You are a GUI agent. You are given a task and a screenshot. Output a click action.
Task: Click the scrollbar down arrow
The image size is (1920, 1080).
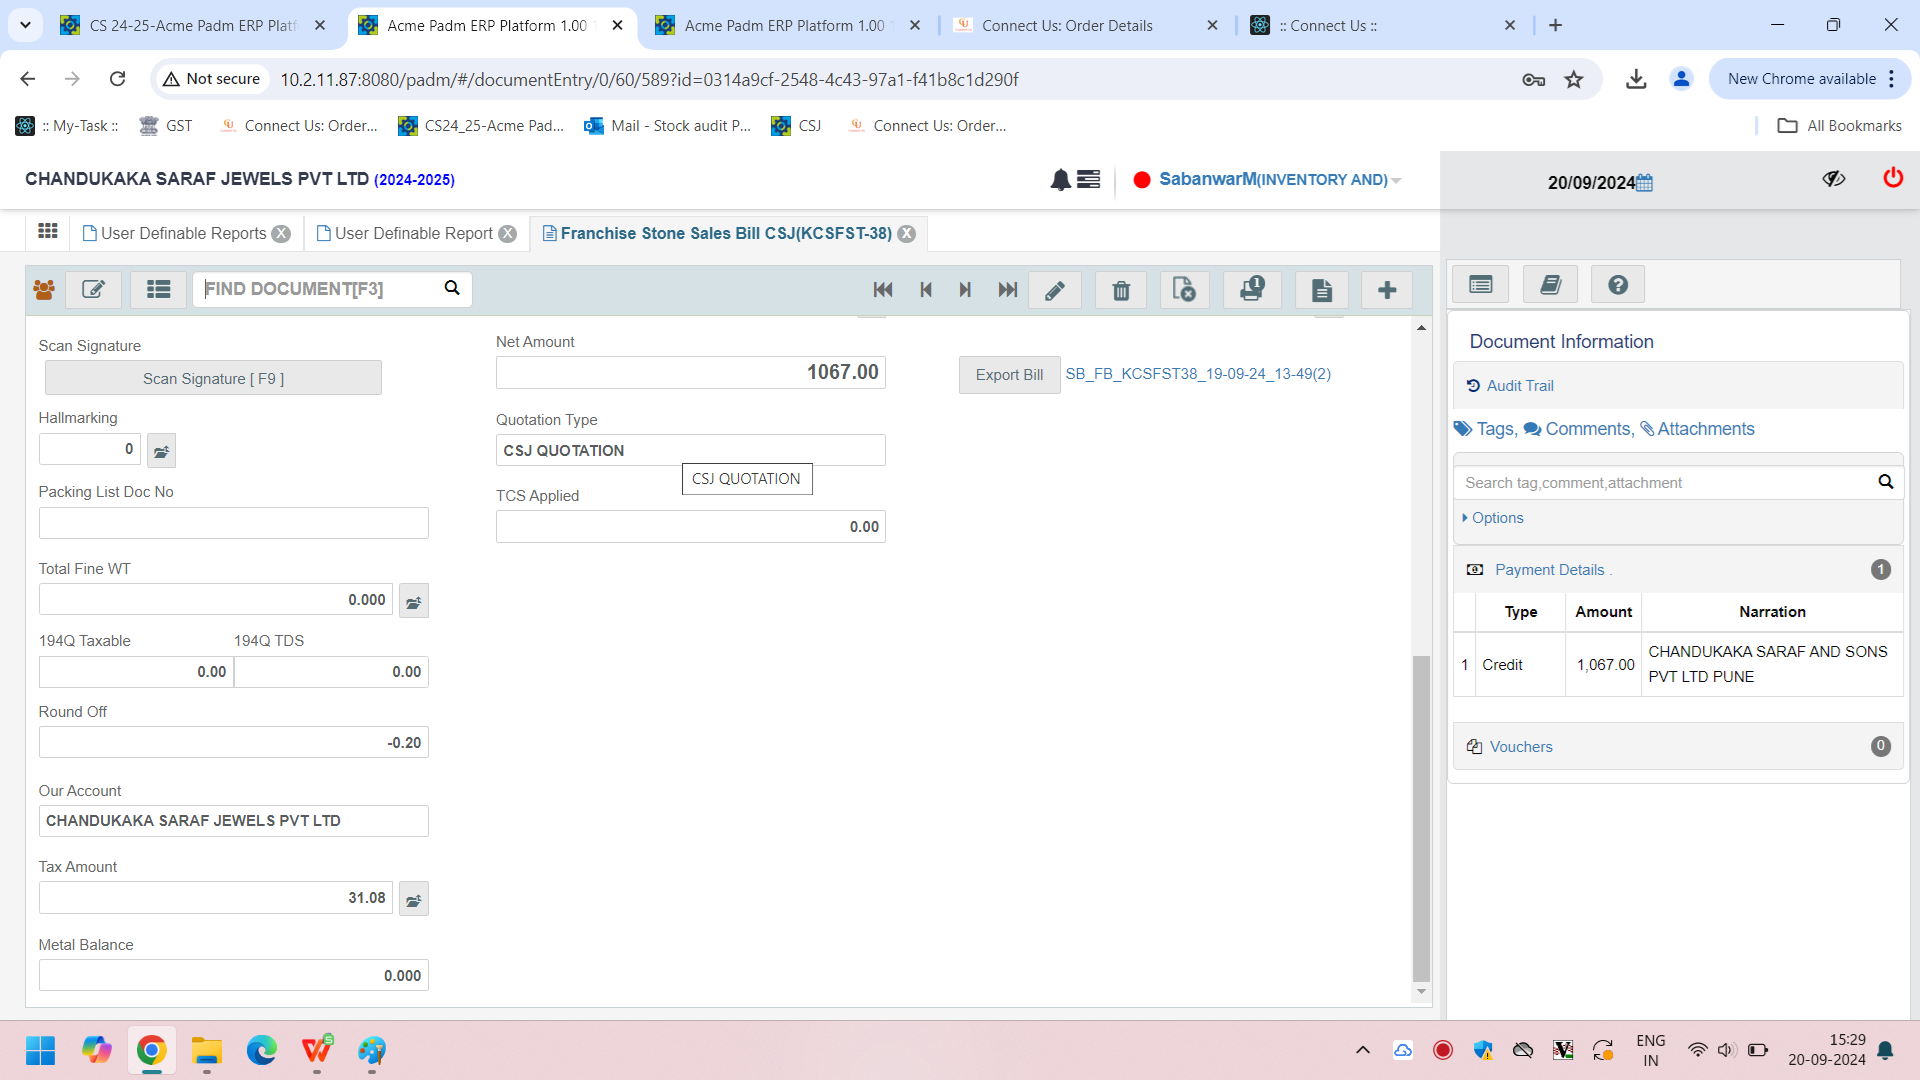tap(1421, 992)
